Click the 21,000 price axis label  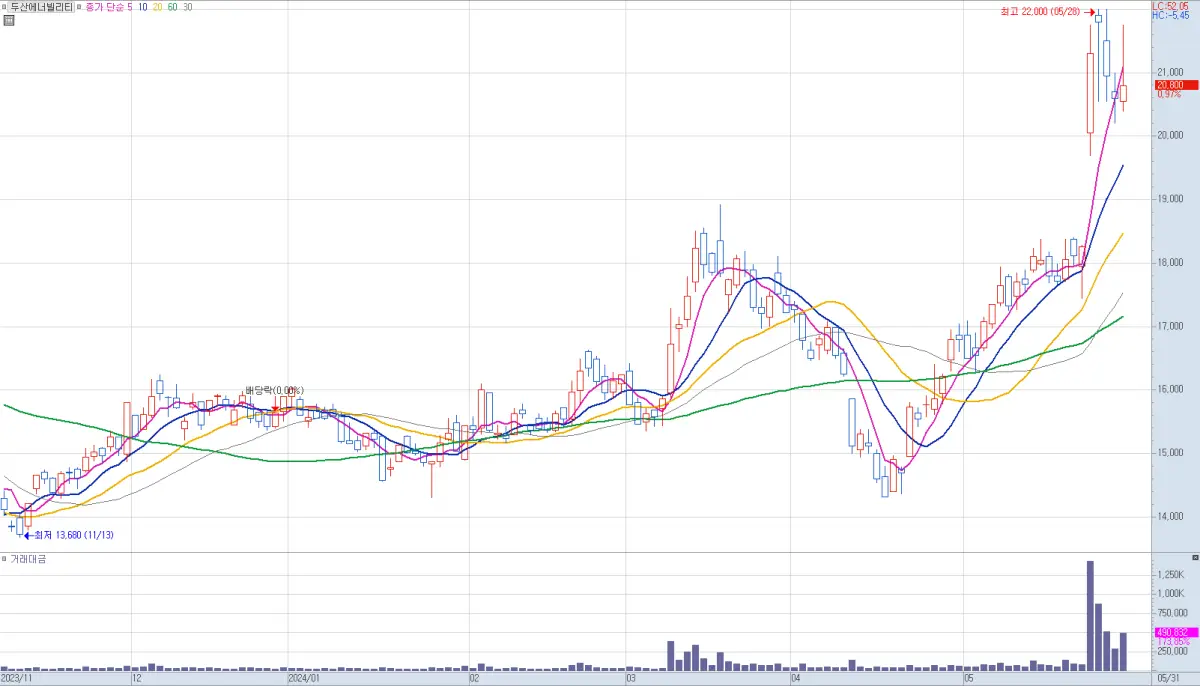tap(1171, 72)
